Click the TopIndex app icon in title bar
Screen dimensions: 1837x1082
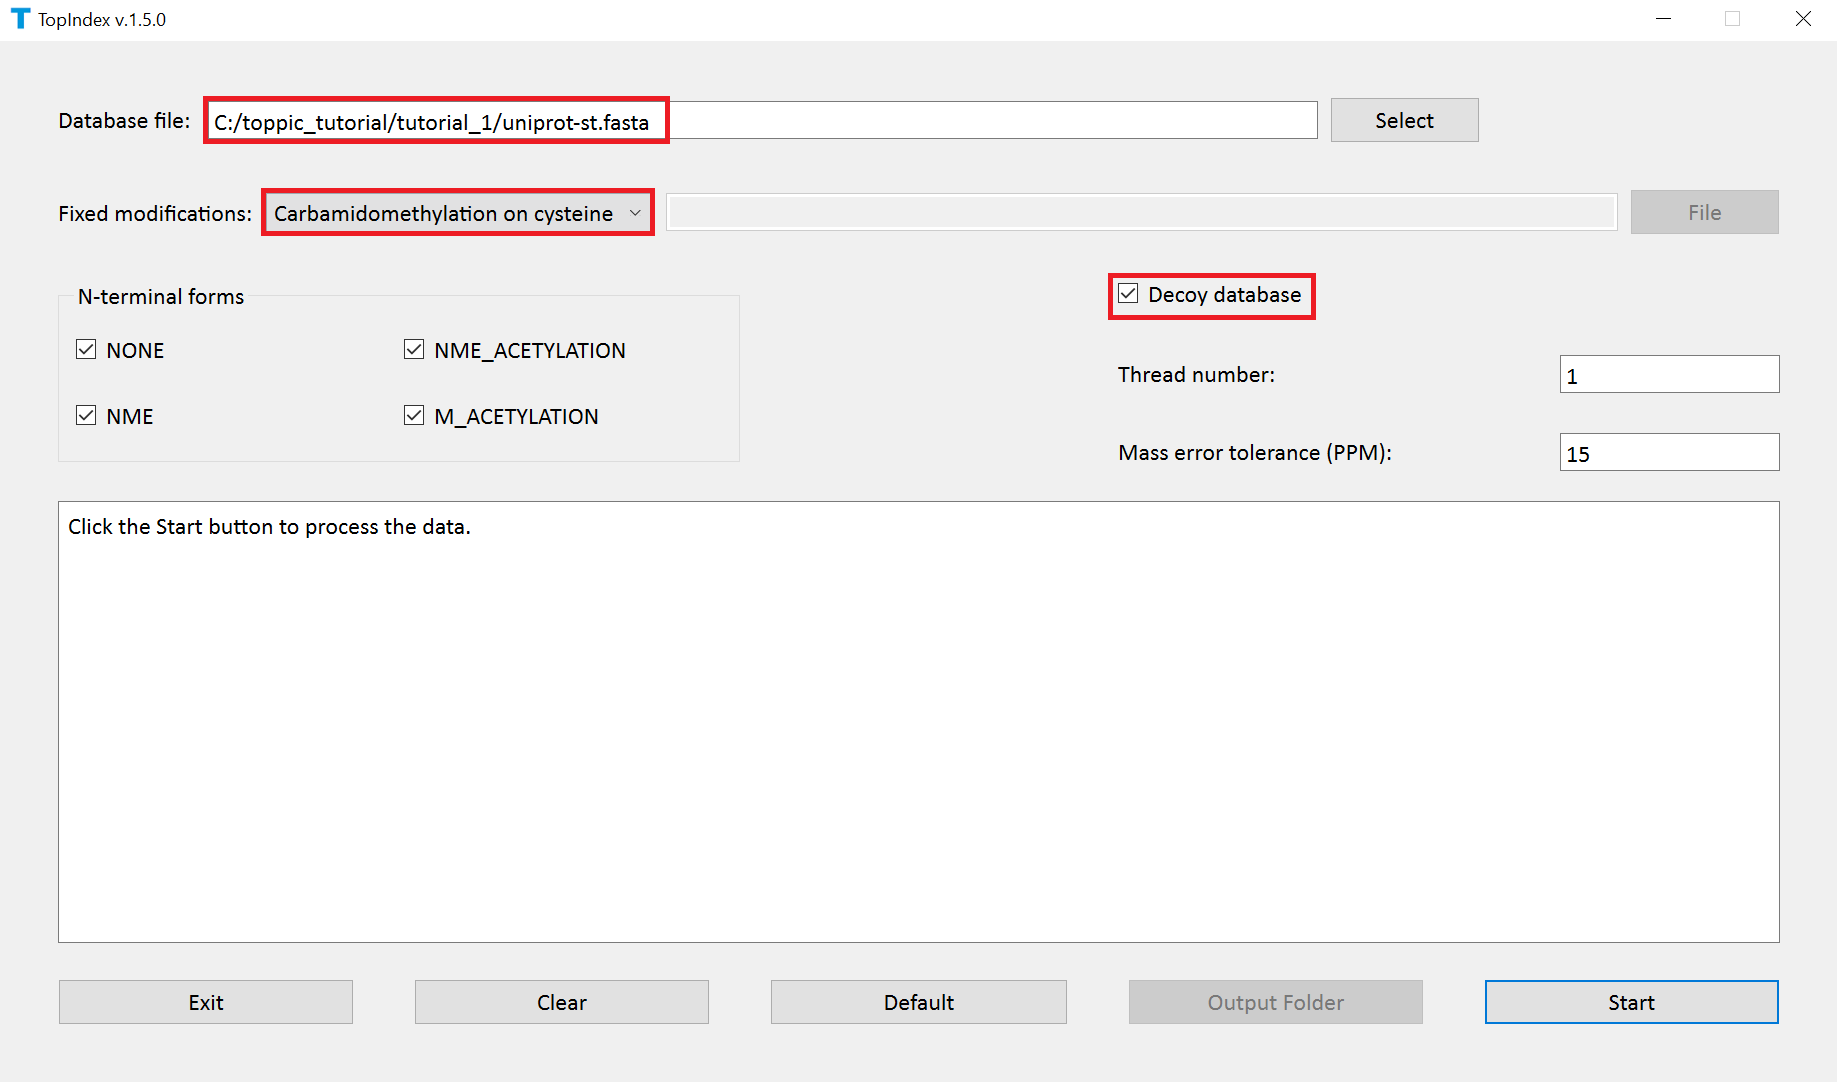[20, 19]
